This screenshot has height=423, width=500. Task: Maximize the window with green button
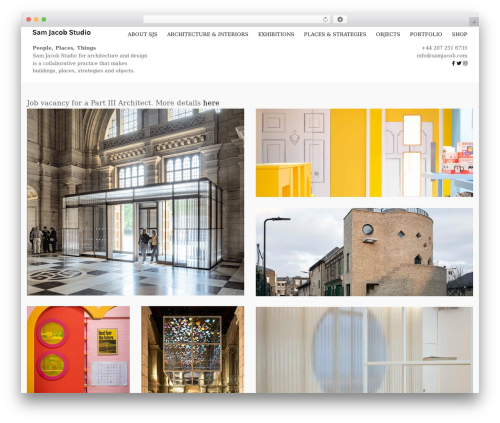coord(44,20)
